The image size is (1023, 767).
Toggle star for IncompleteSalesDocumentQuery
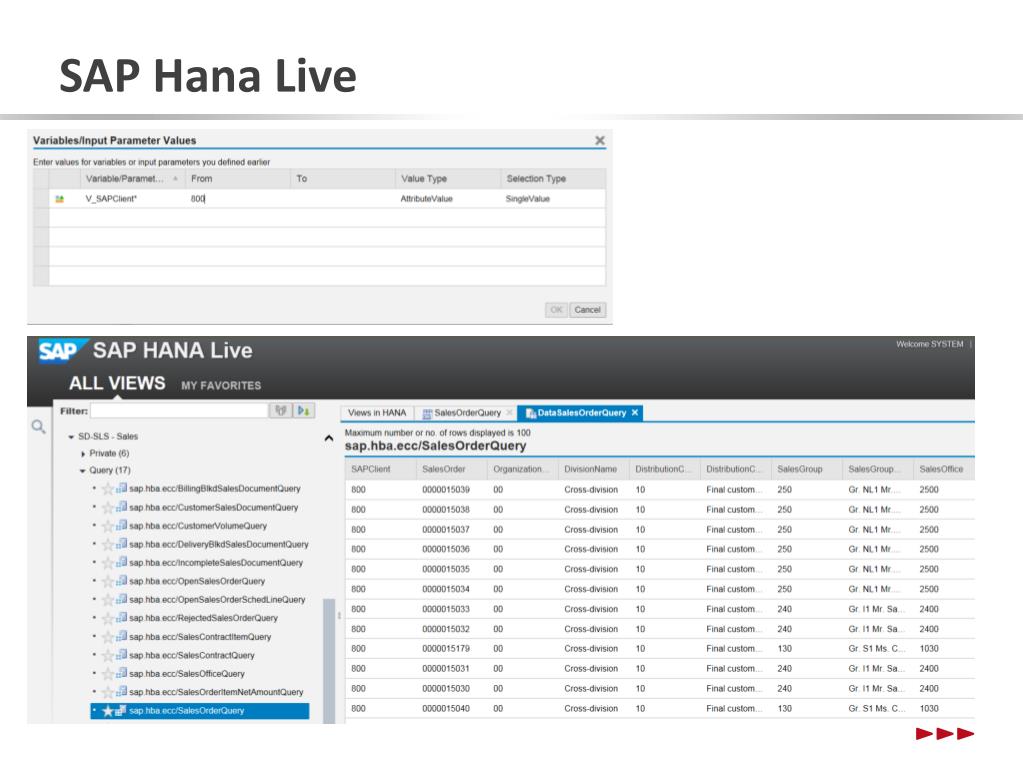pyautogui.click(x=108, y=563)
